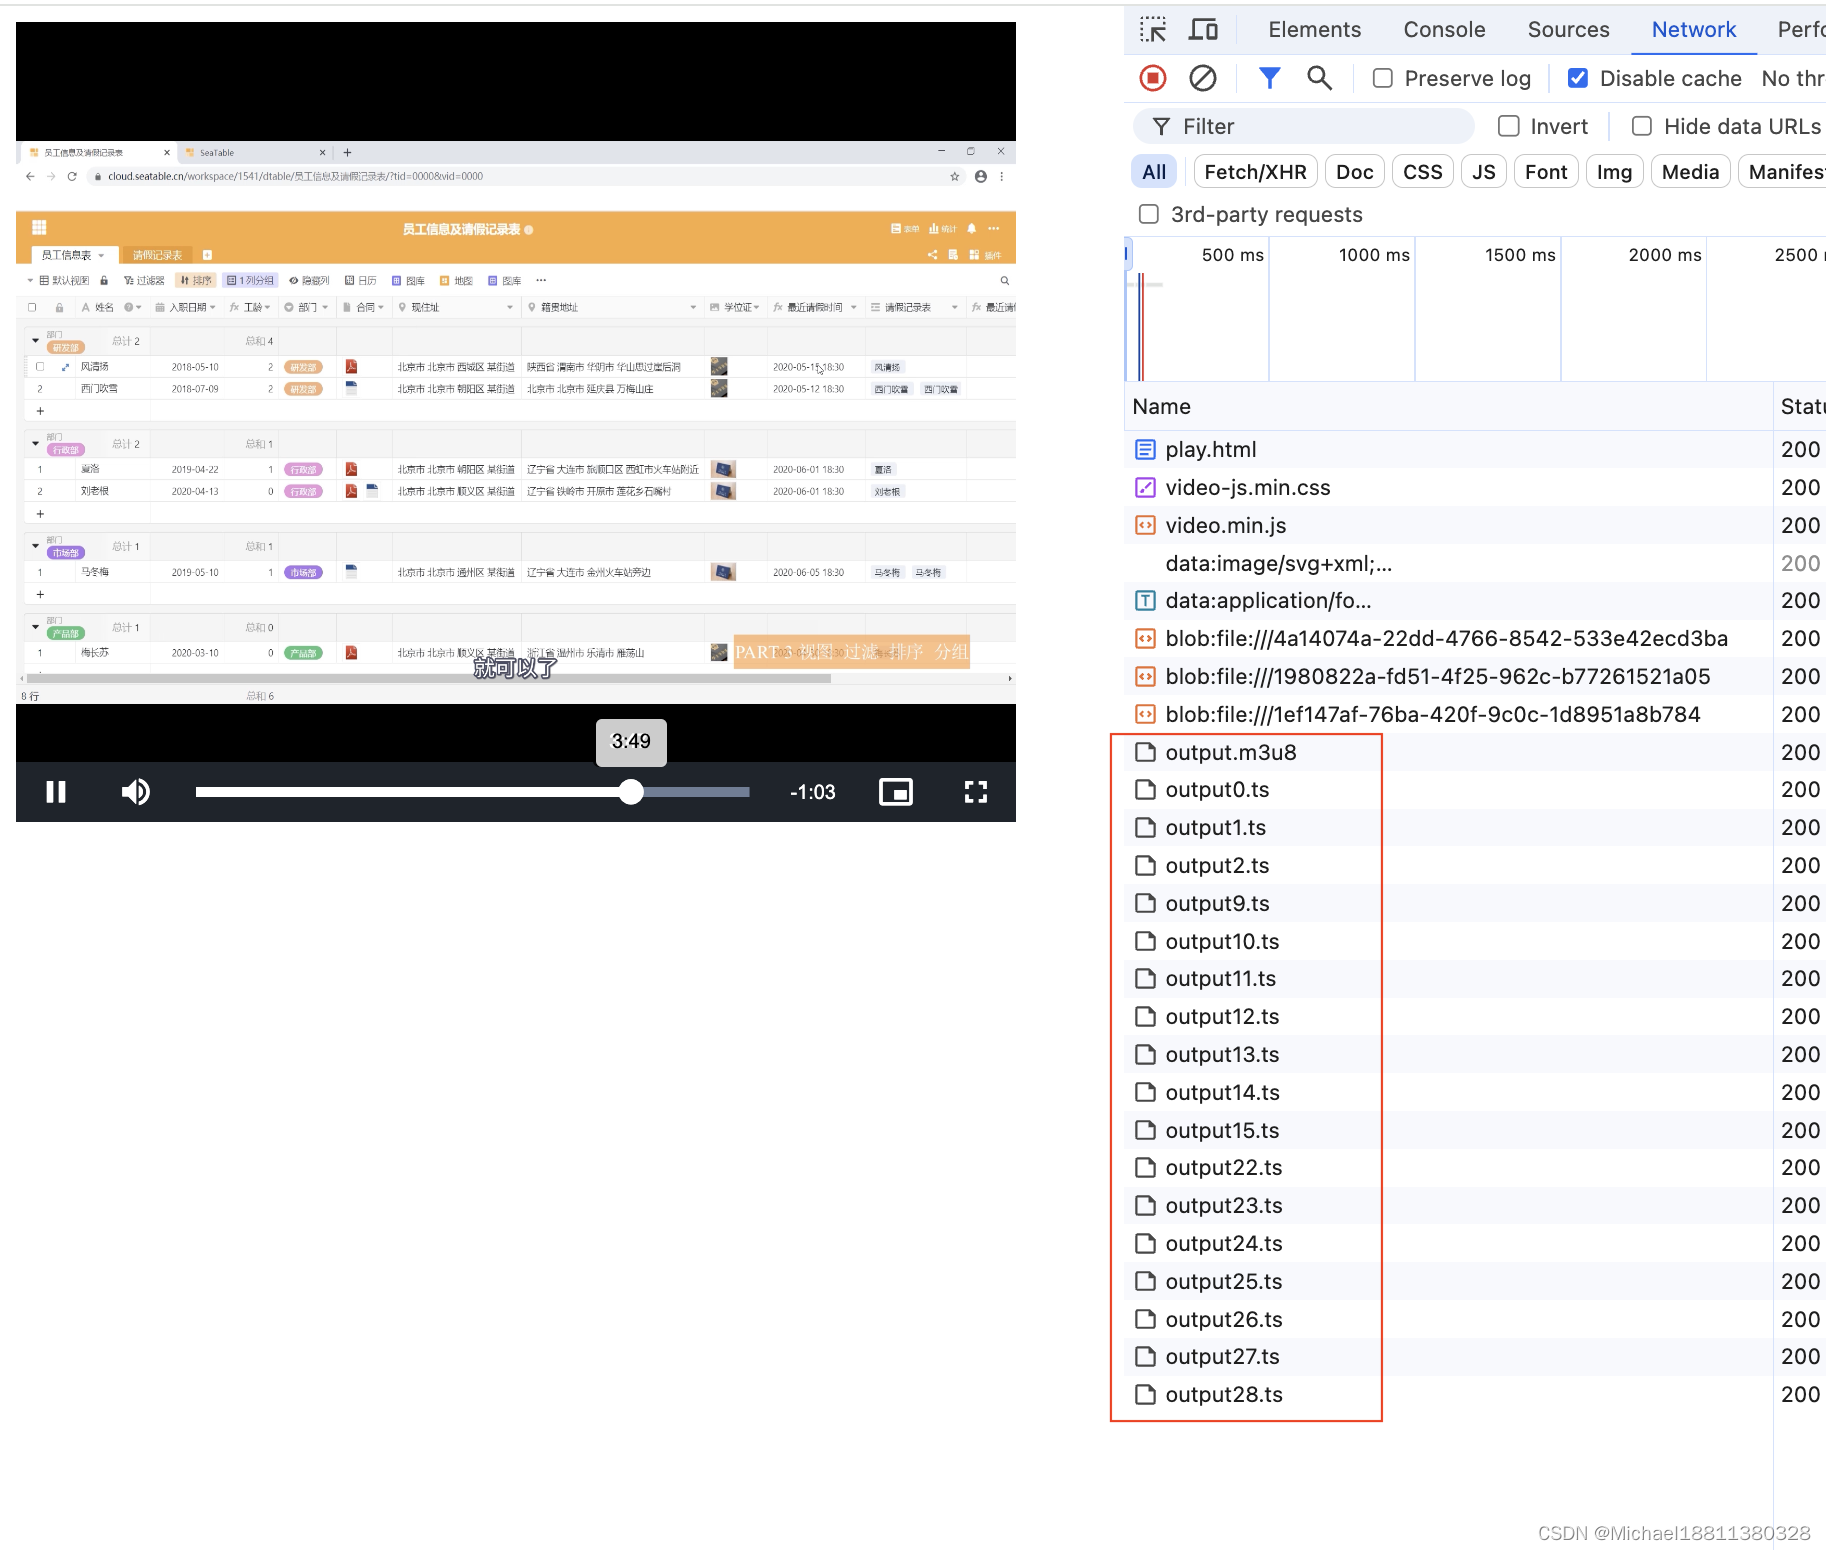This screenshot has width=1826, height=1550.
Task: Open 默认视图 view dropdown in video
Action: point(58,280)
